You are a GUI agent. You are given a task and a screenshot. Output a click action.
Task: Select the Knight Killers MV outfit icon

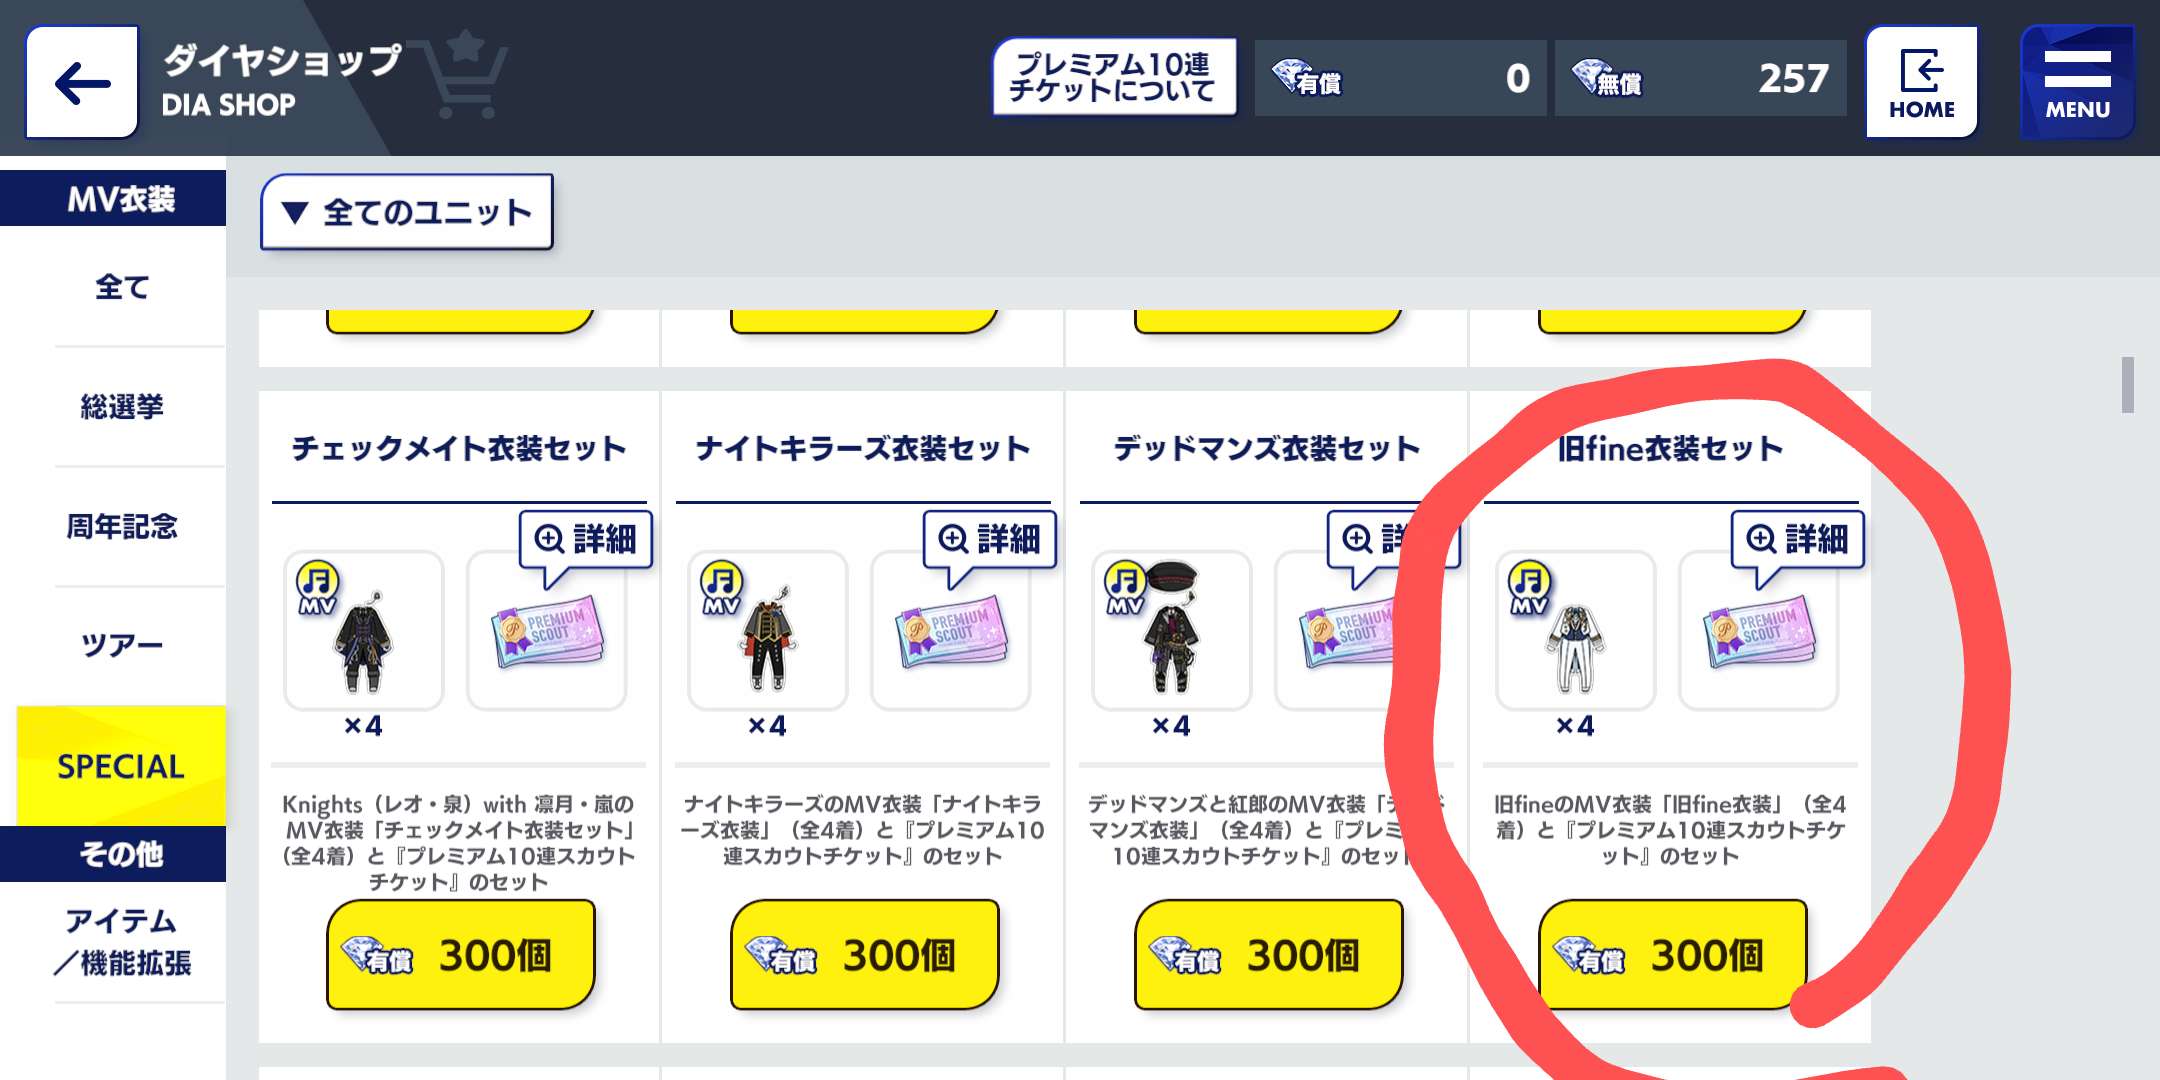pos(768,631)
